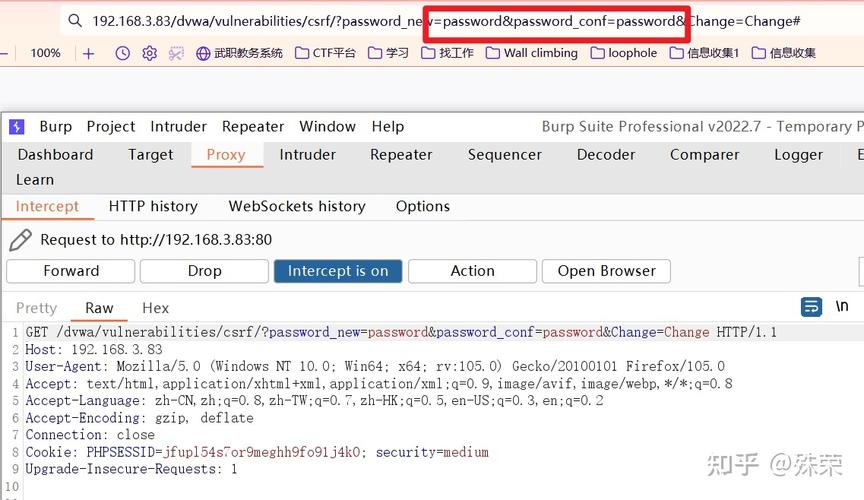Switch to the Decoder tab
This screenshot has height=500, width=864.
tap(606, 155)
